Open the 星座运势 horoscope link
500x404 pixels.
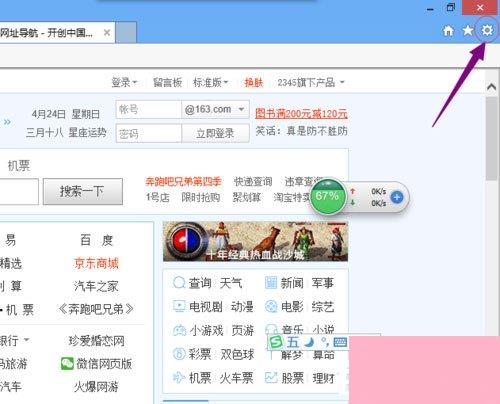click(87, 132)
